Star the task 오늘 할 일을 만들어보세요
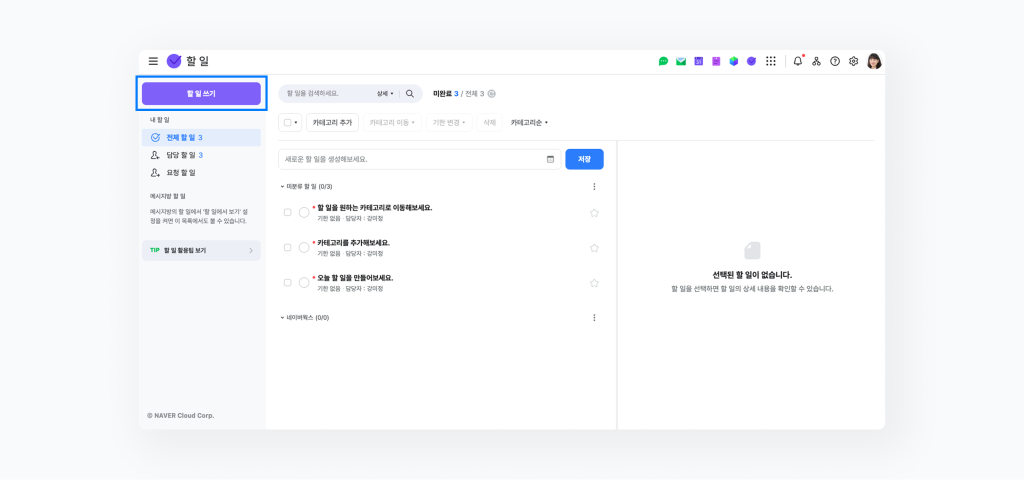 click(x=594, y=283)
